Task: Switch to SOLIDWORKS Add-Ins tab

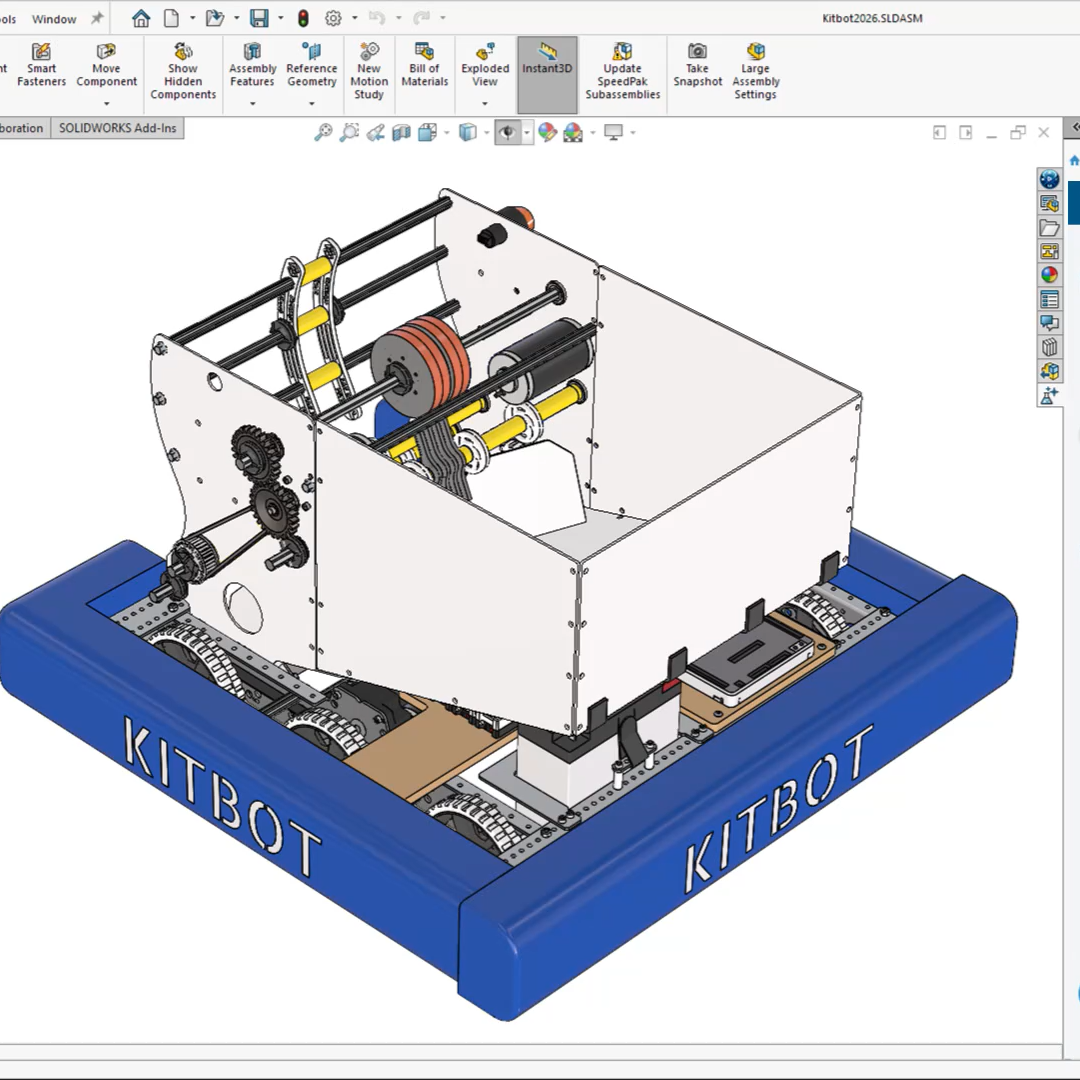Action: [117, 128]
